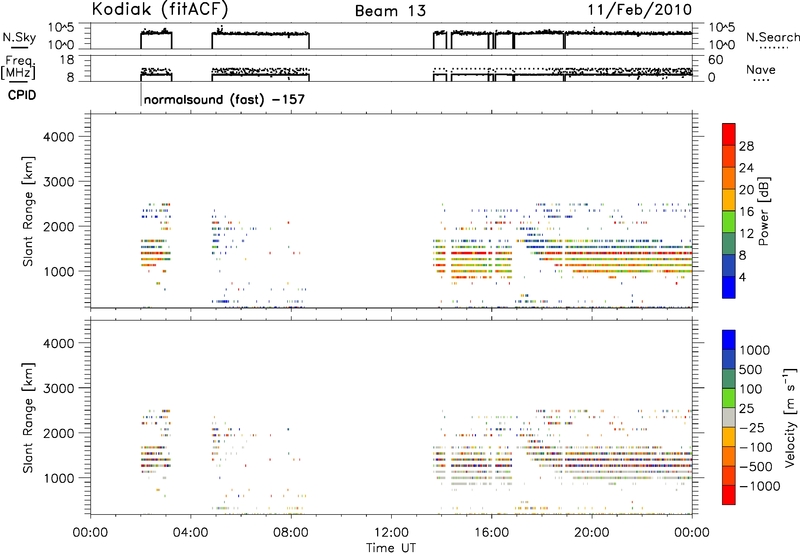800x554 pixels.
Task: Click the Slant Range title of power panel
Action: [x=28, y=211]
